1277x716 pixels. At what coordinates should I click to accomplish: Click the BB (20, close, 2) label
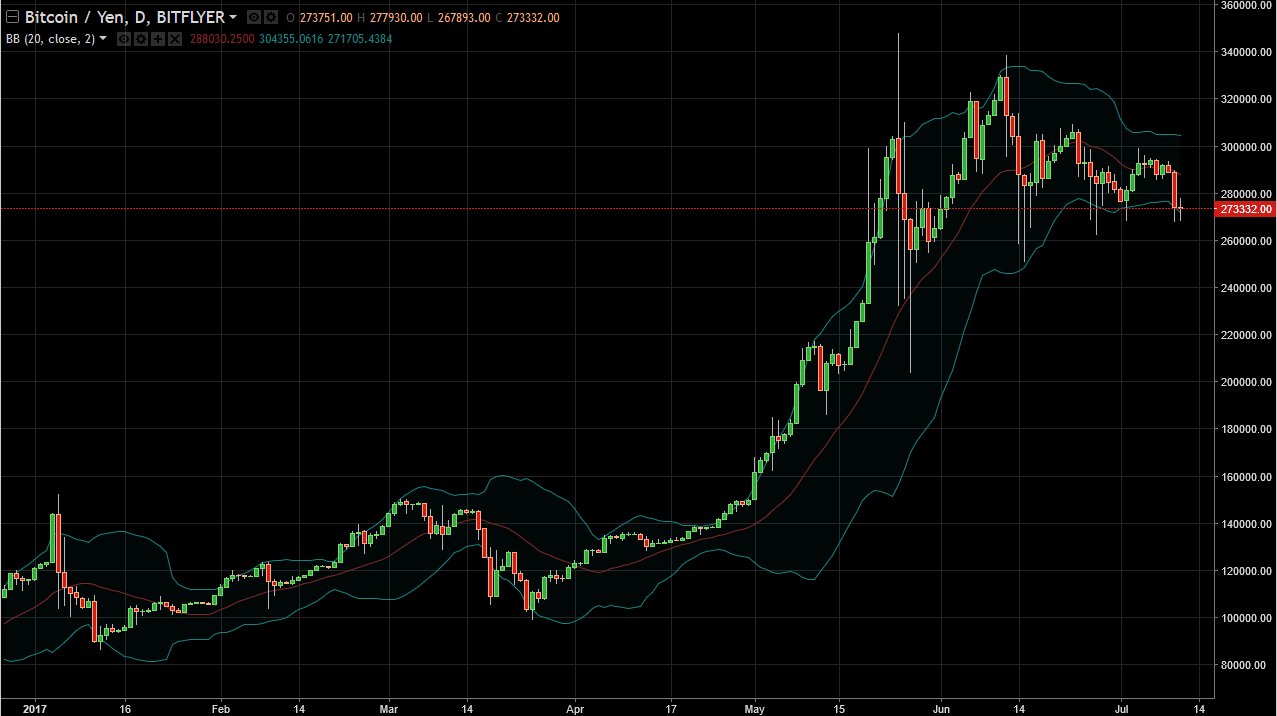[50, 39]
